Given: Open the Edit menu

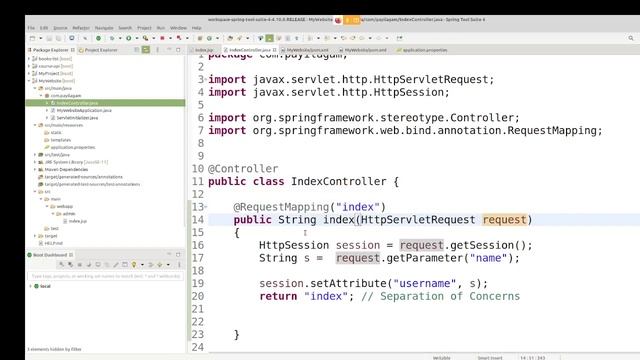Looking at the screenshot, I should tap(44, 28).
